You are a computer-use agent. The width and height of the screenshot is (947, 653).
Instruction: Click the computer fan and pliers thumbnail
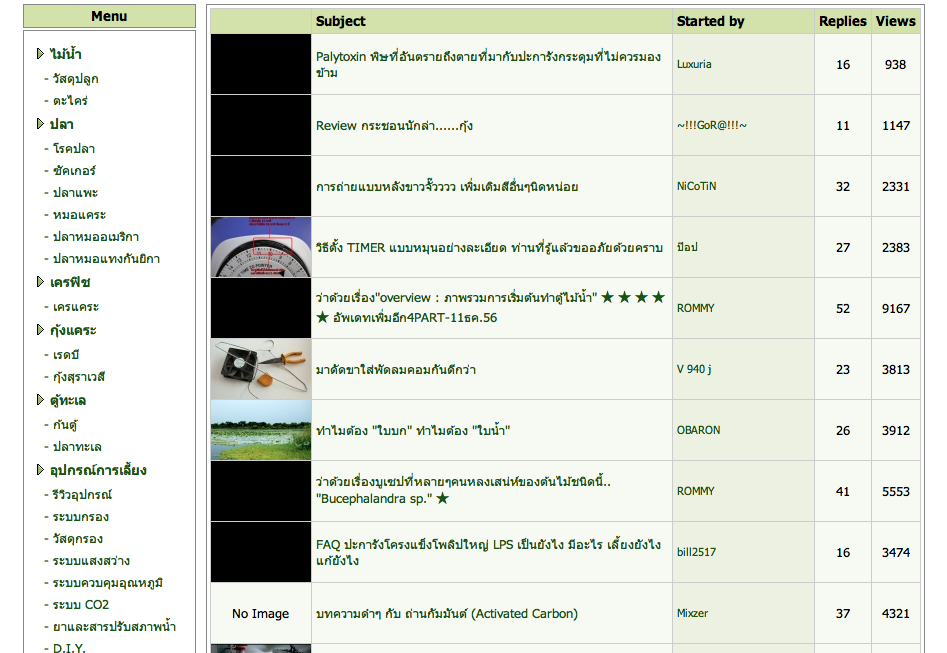click(261, 369)
